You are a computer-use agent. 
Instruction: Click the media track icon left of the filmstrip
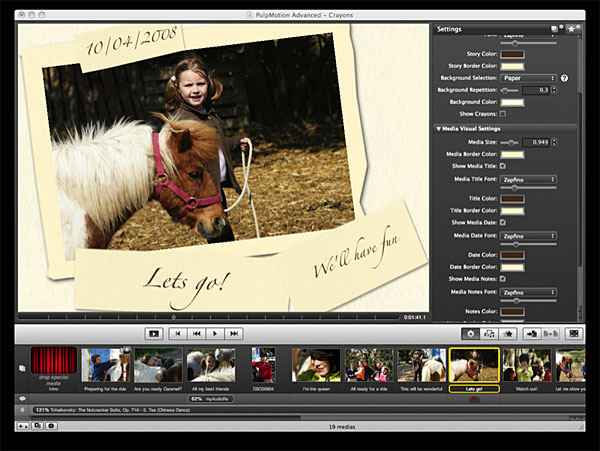coord(22,368)
